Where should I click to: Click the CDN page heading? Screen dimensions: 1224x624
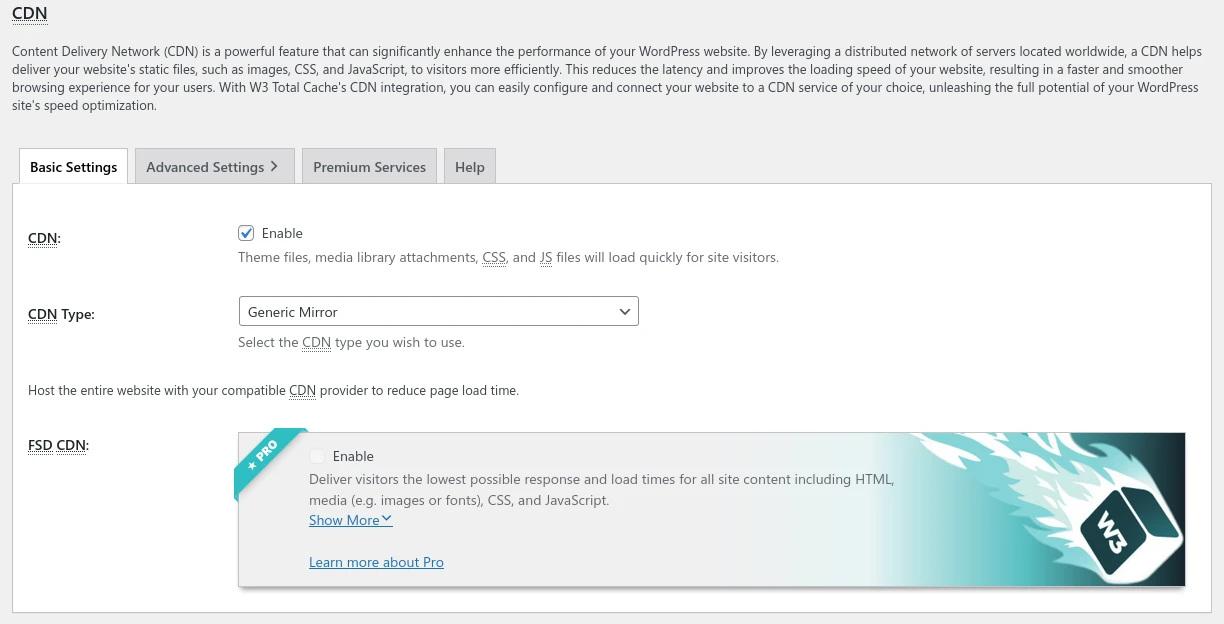tap(29, 14)
